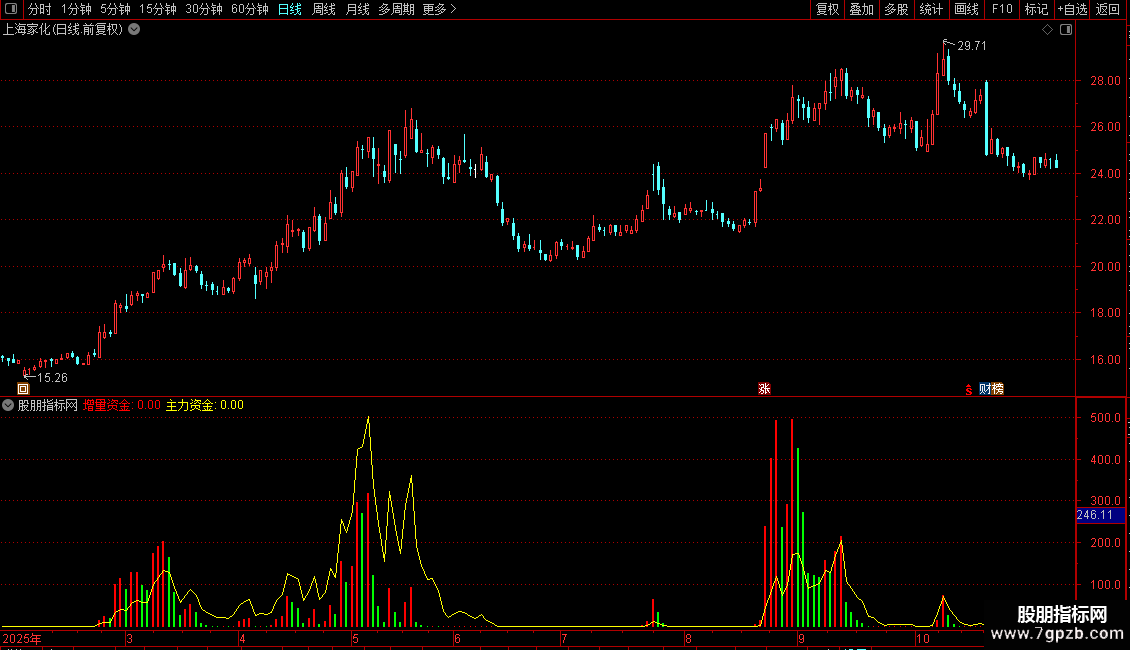The image size is (1130, 650).
Task: Click the 15.26 low price label
Action: click(x=53, y=378)
